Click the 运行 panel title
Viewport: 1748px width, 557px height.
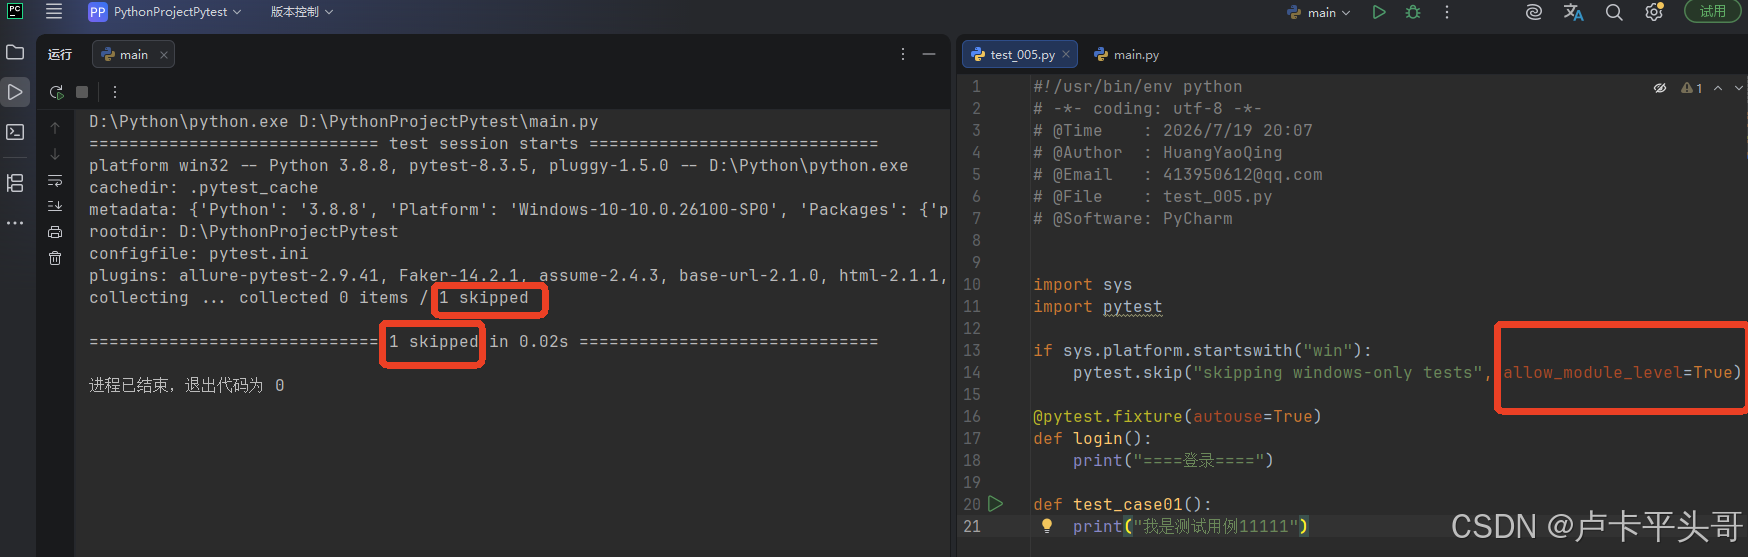click(x=60, y=55)
